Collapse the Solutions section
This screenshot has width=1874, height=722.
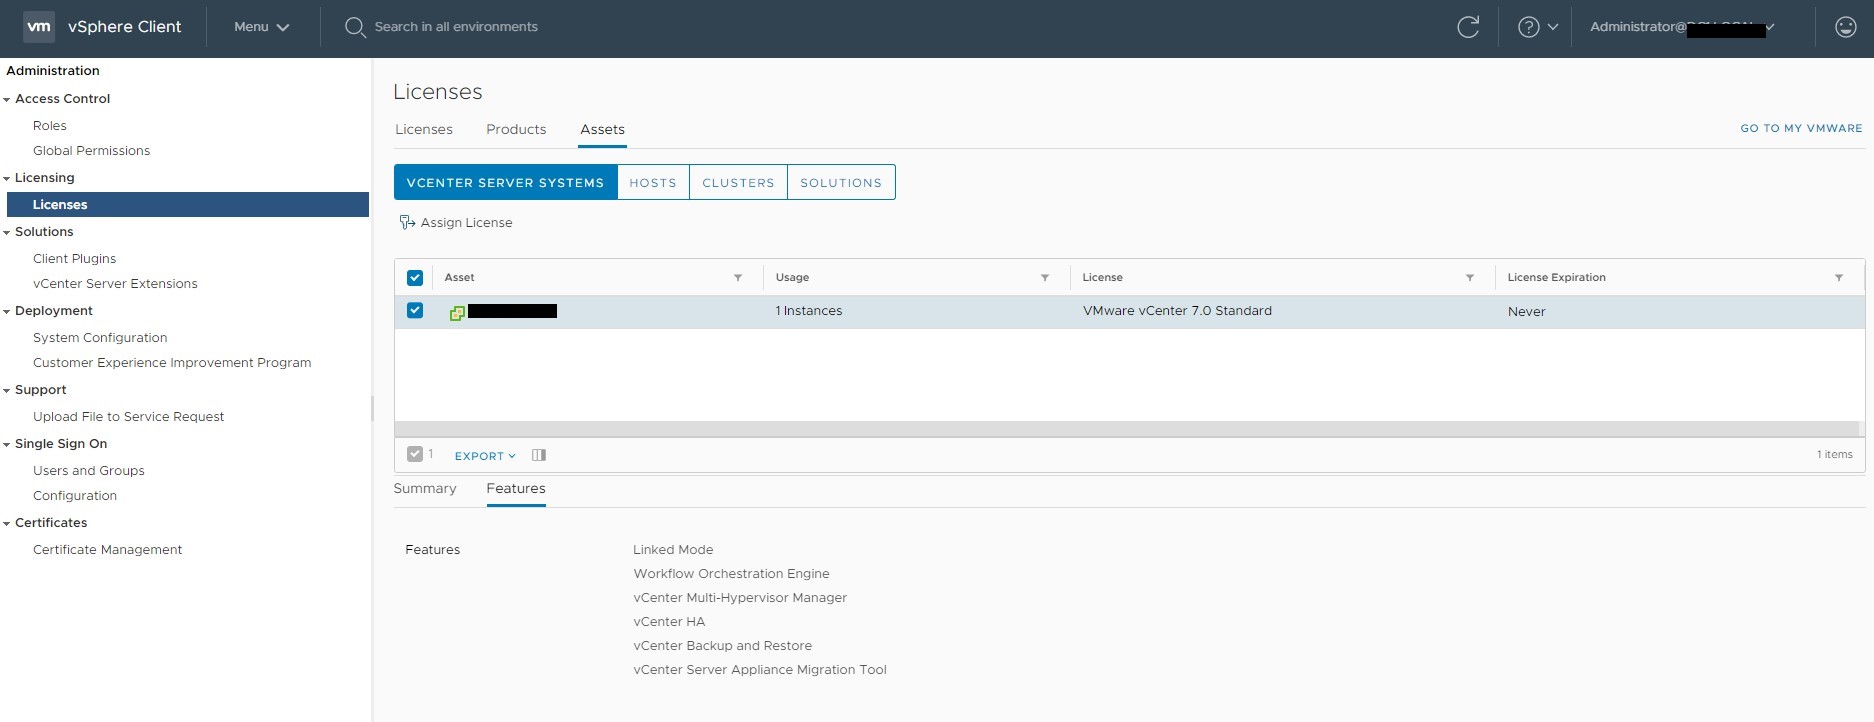[7, 233]
